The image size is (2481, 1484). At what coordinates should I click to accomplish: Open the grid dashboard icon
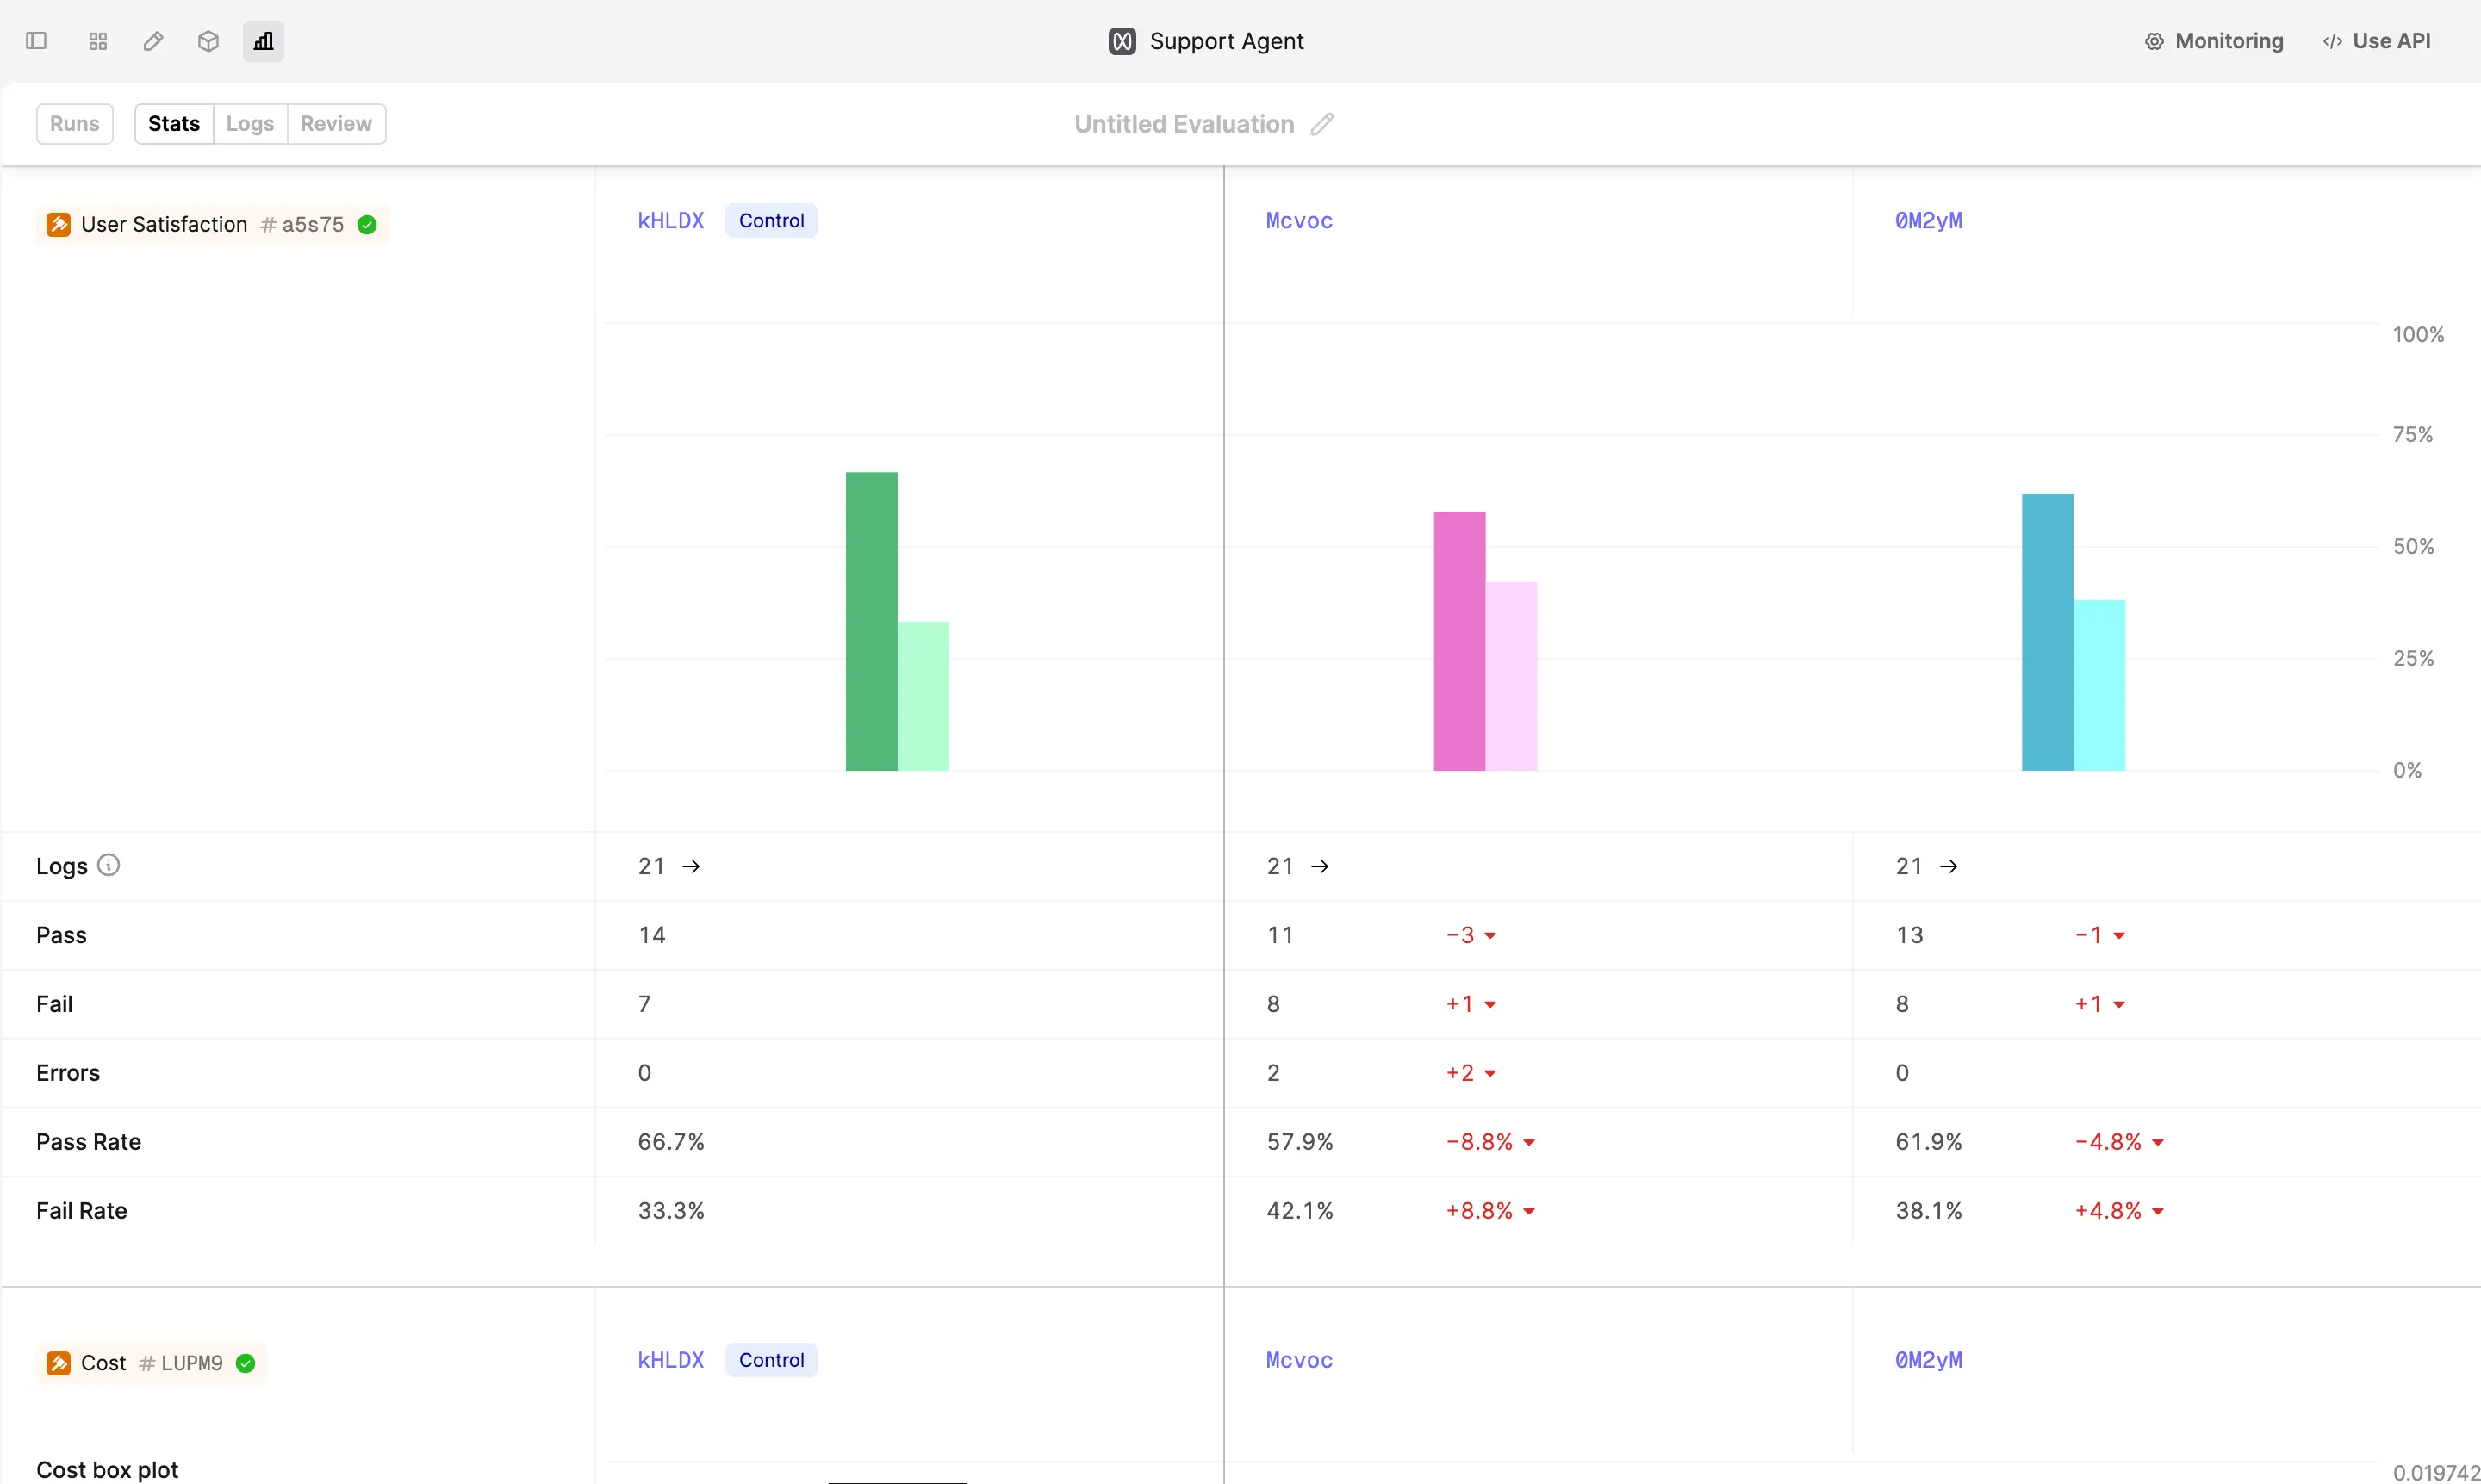pyautogui.click(x=98, y=41)
